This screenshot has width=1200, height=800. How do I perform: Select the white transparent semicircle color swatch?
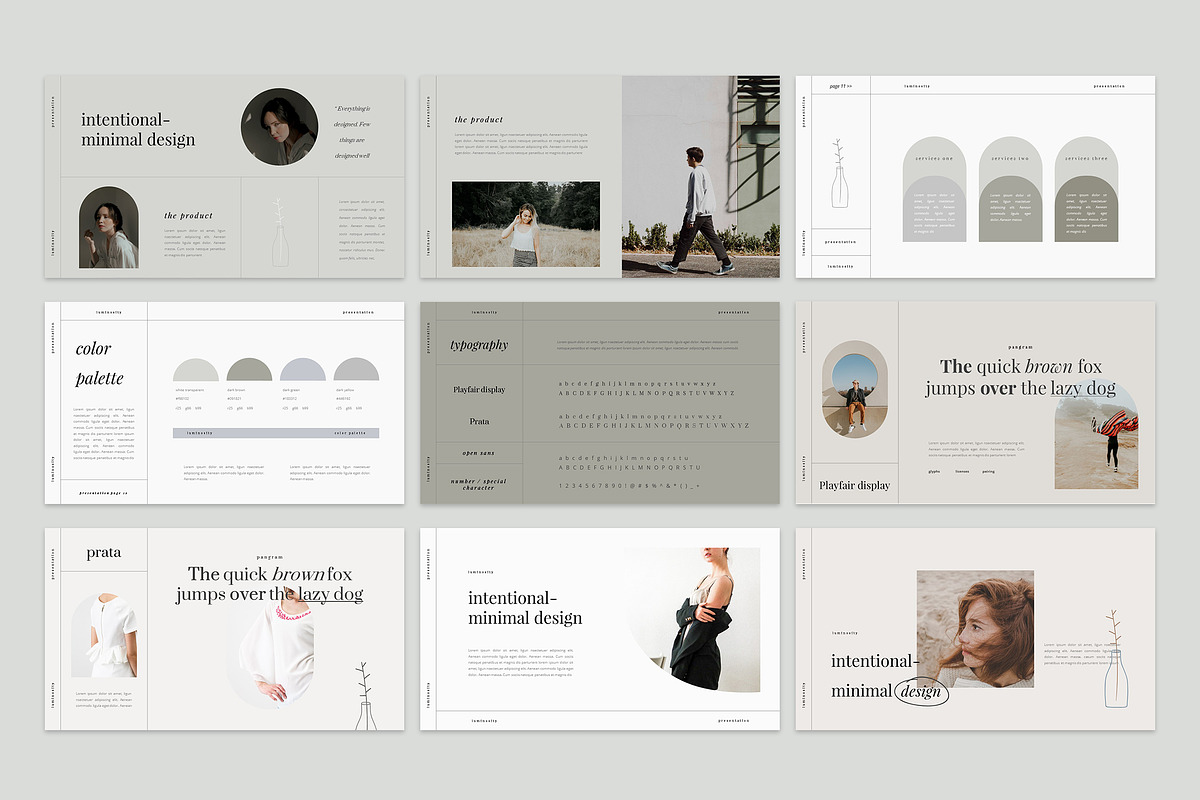[x=195, y=369]
